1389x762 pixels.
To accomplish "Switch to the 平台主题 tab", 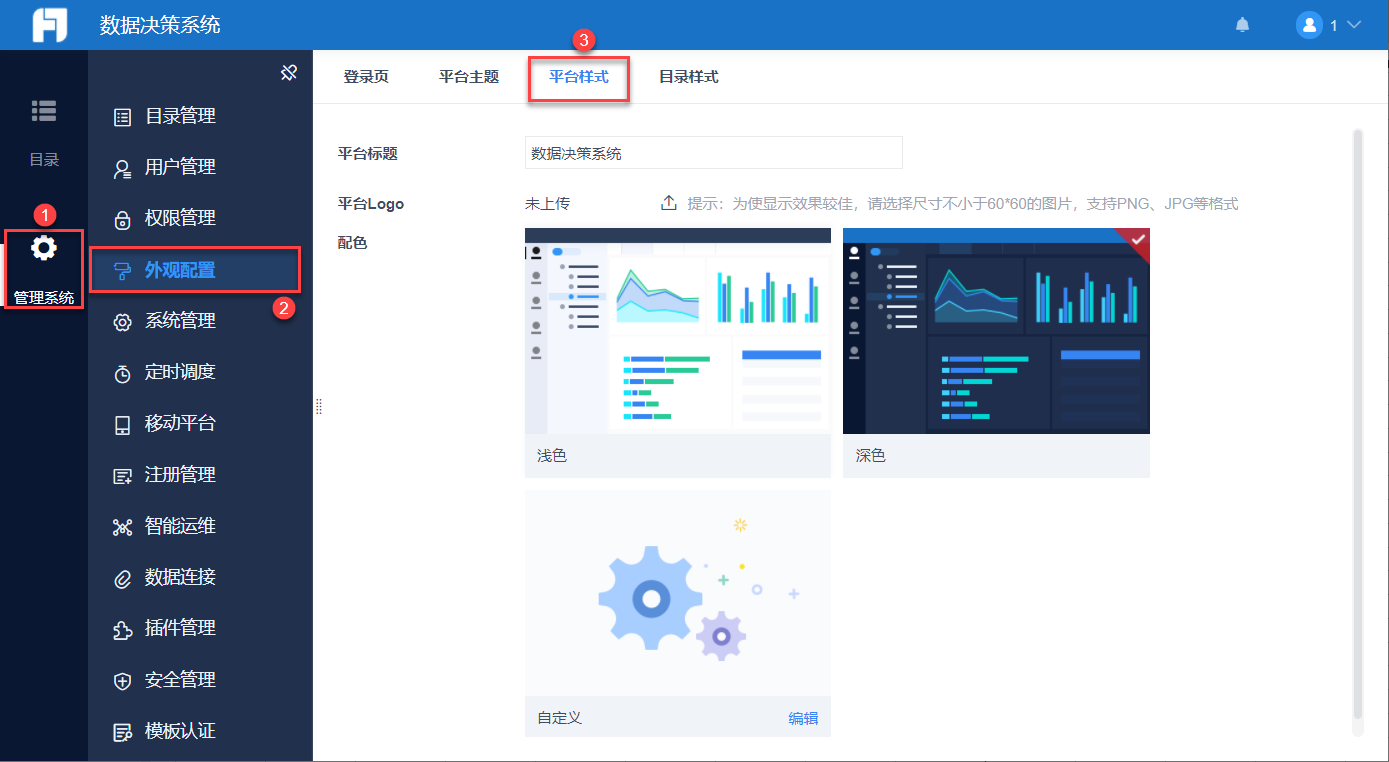I will (x=469, y=77).
